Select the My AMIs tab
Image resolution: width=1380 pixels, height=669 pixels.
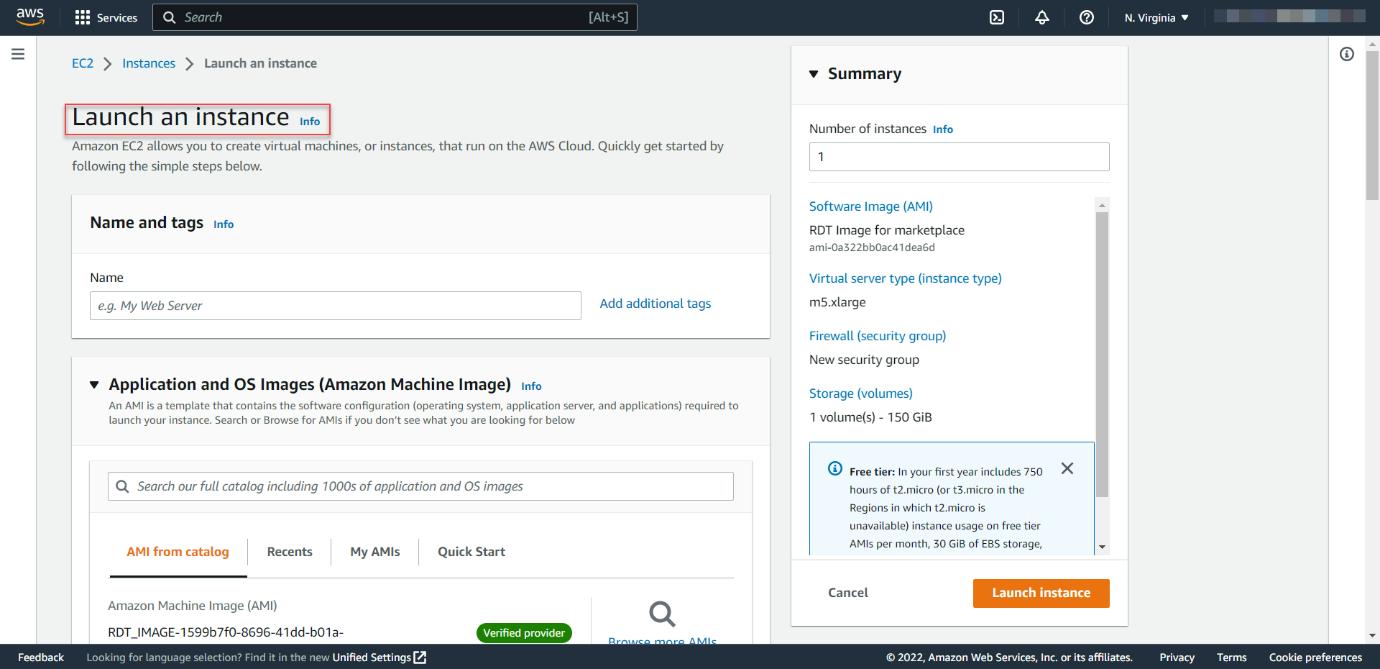point(375,551)
